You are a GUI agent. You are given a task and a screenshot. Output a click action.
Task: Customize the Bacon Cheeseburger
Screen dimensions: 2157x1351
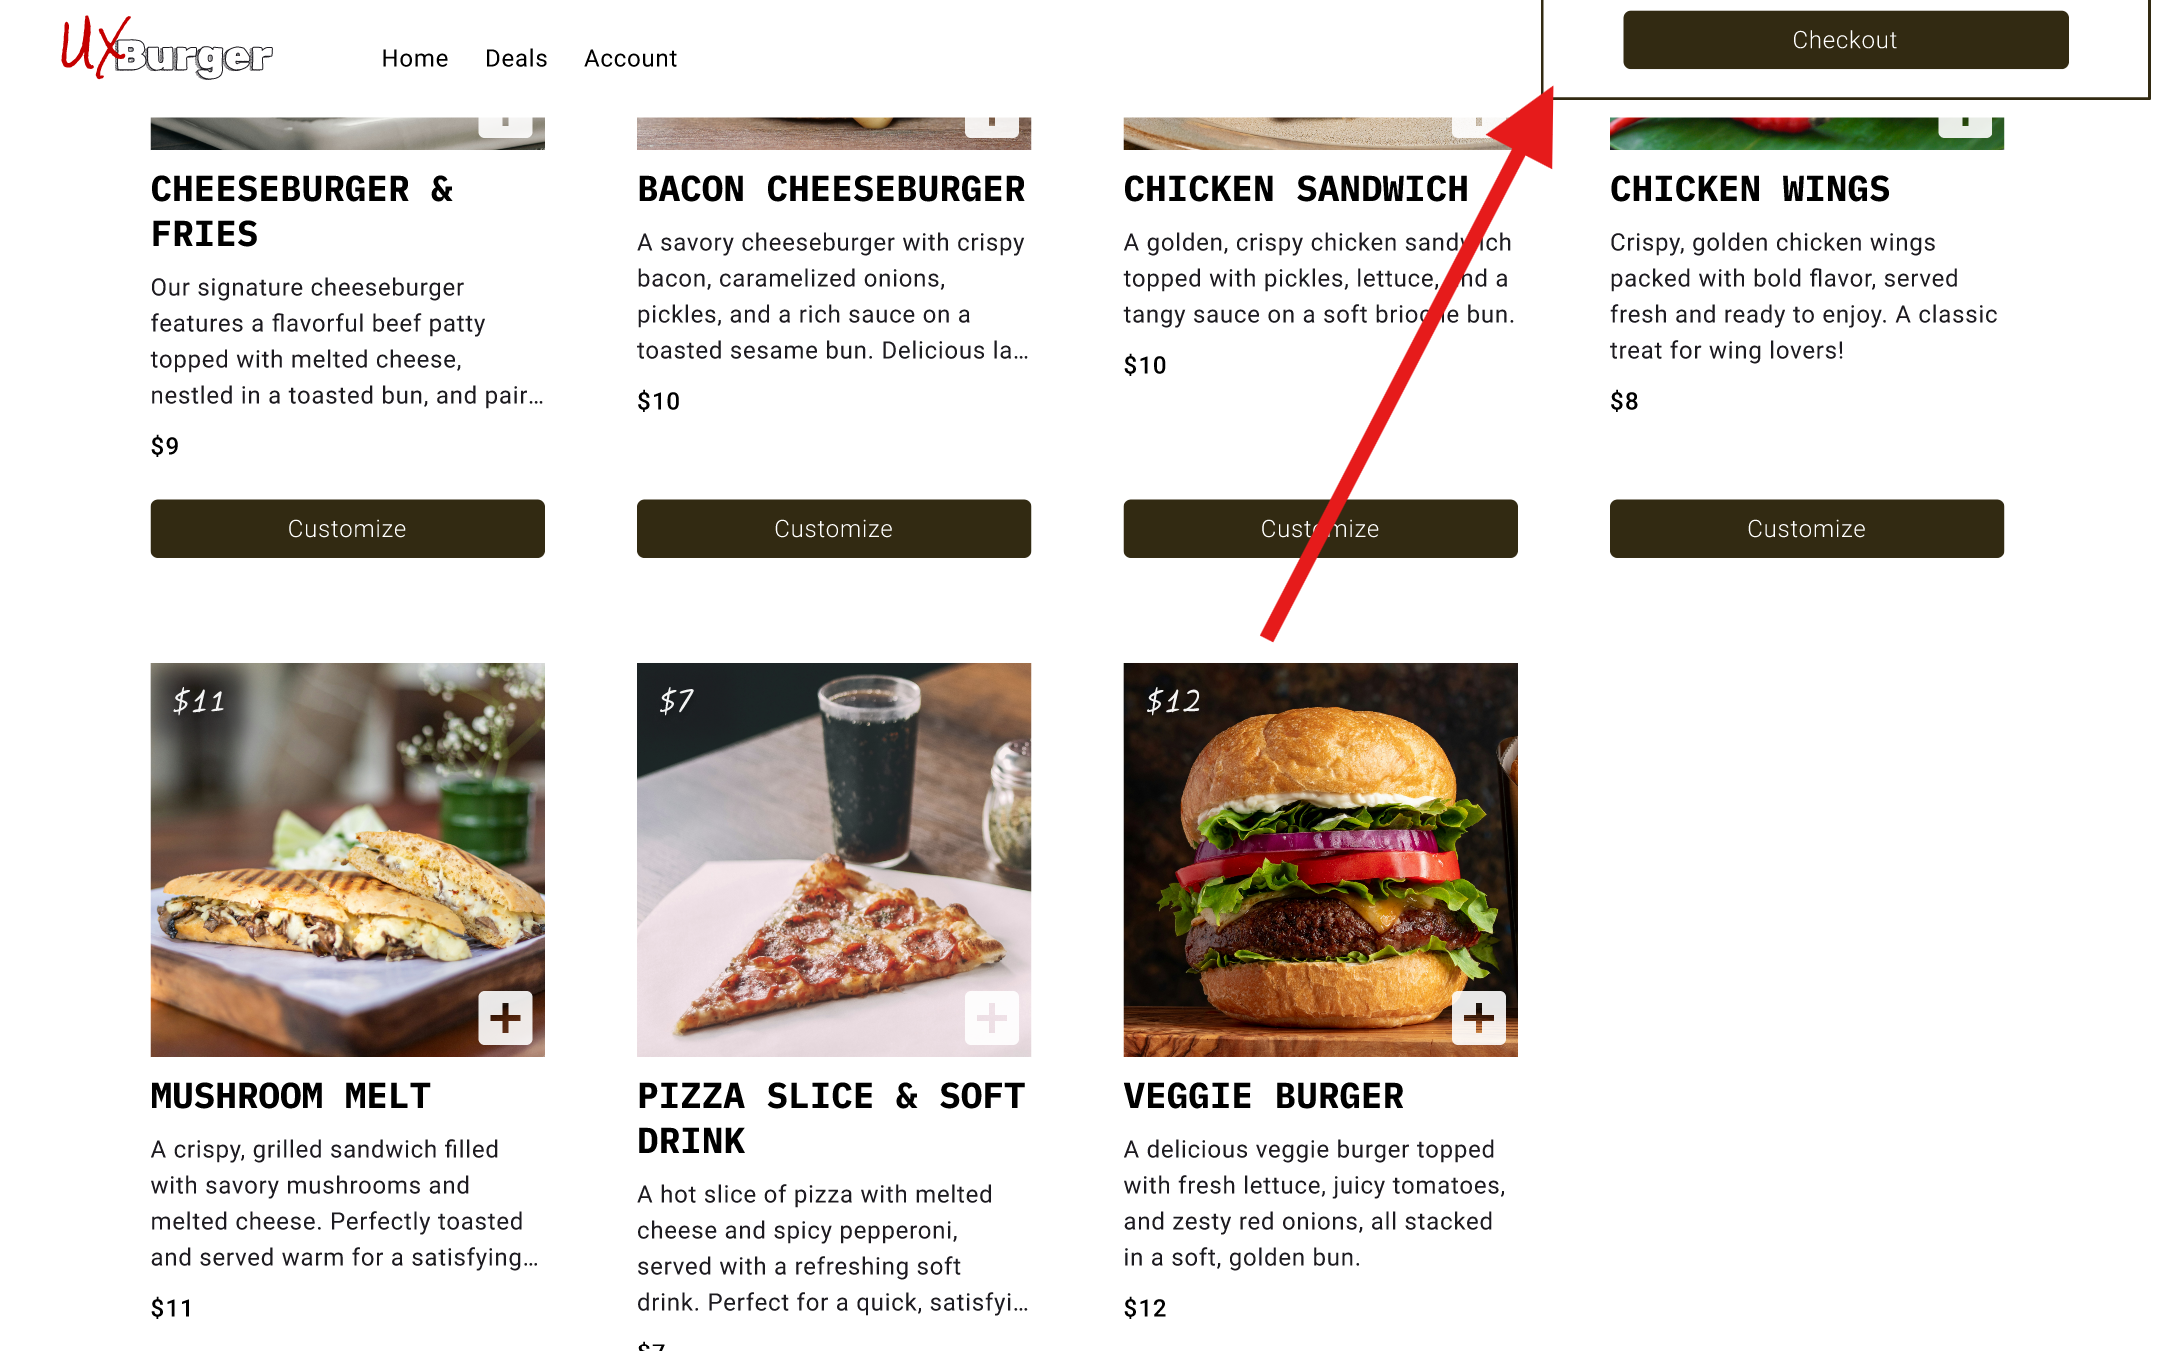click(x=833, y=529)
